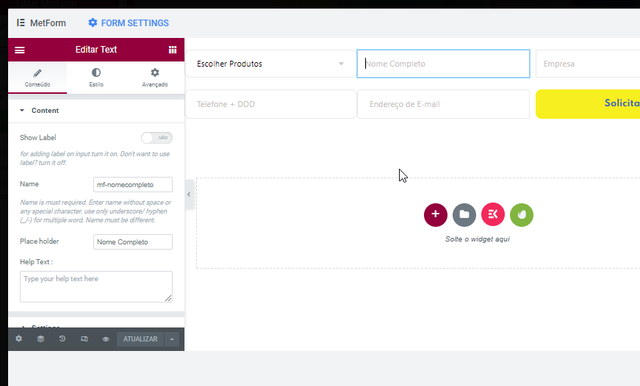Switch to the Estilo tab
This screenshot has width=640, height=386.
point(96,78)
